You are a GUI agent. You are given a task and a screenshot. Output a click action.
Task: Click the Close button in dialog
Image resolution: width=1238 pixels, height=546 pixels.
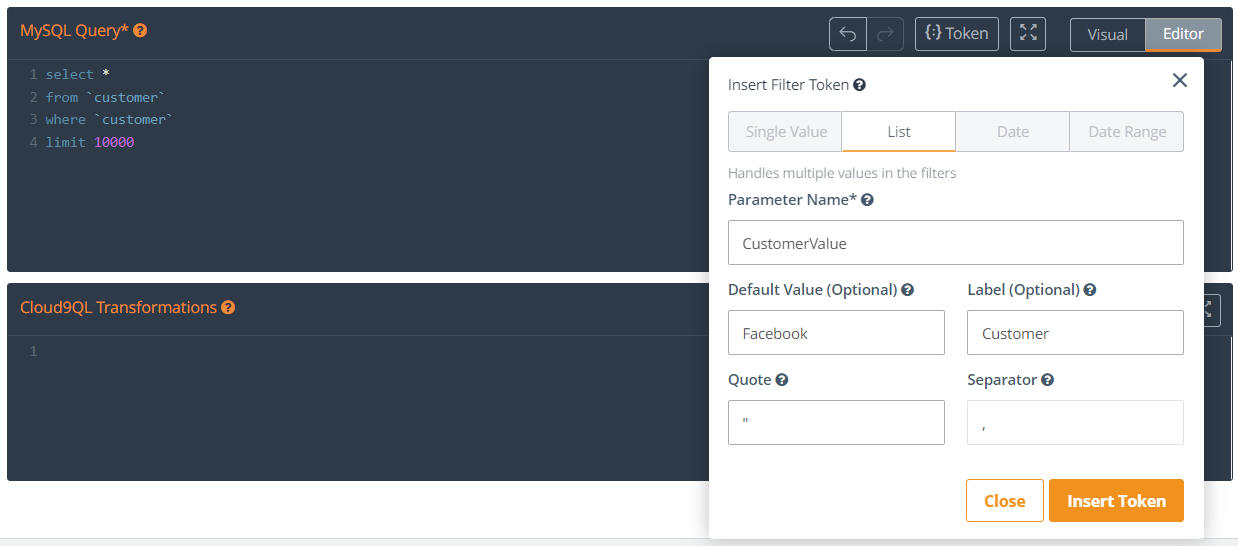(1004, 501)
